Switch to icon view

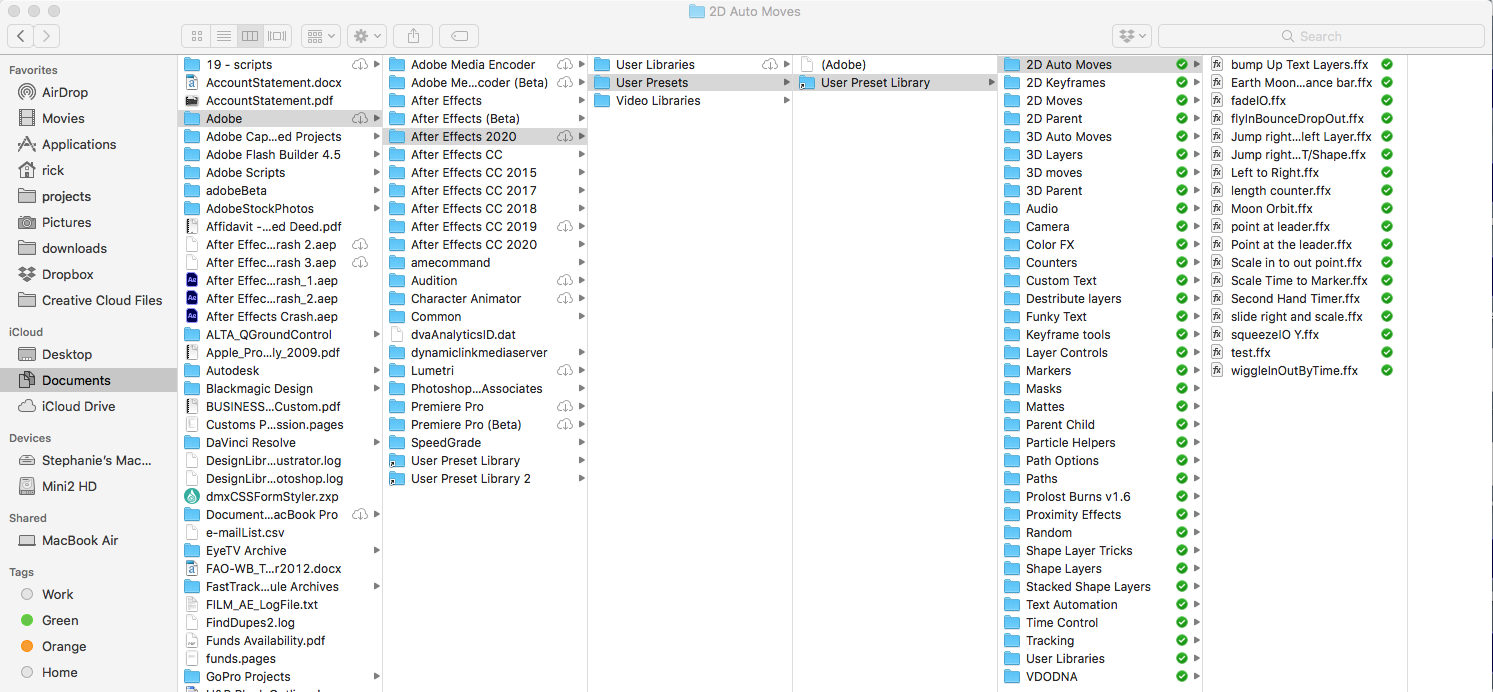point(197,36)
